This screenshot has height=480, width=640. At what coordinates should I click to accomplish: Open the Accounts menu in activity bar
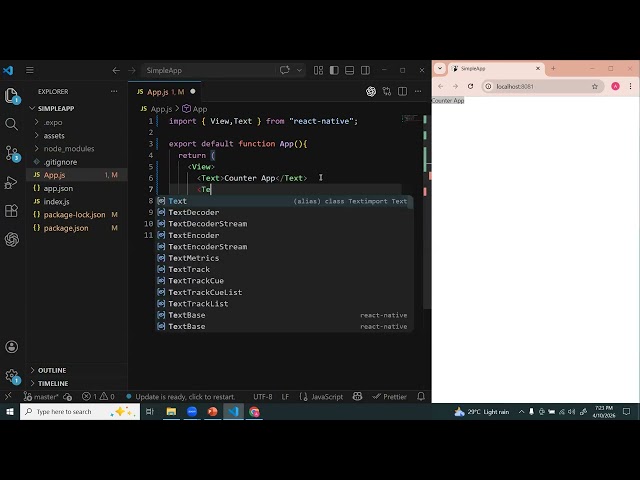coord(11,347)
